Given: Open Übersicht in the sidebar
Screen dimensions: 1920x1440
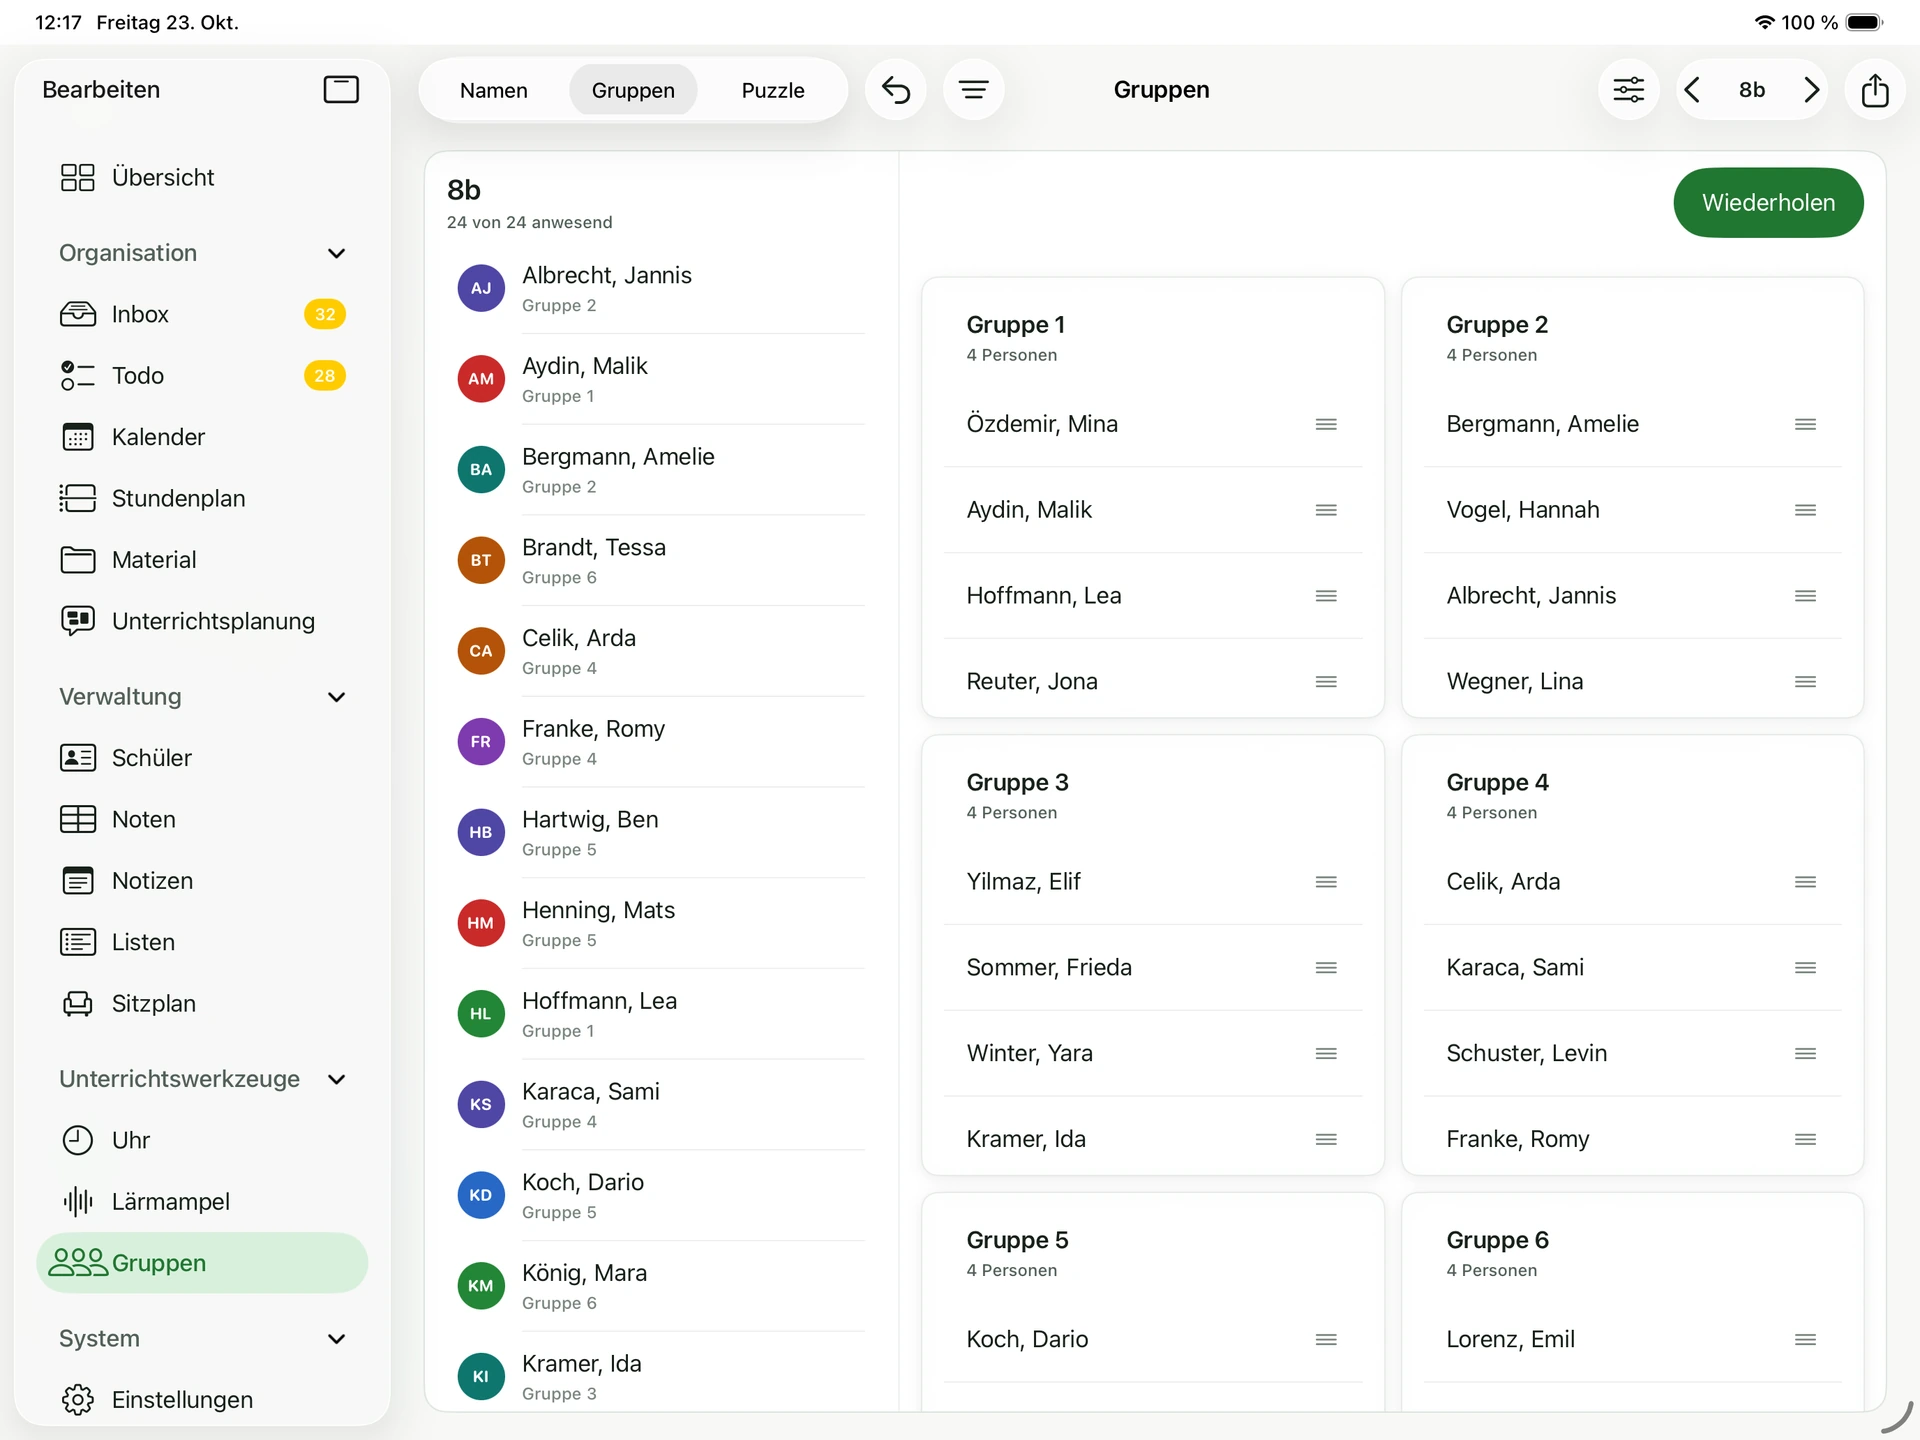Looking at the screenshot, I should pos(202,177).
